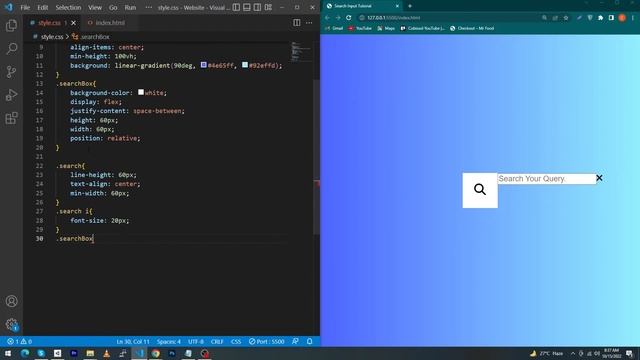Open the File menu
Viewport: 640px width, 360px height.
coord(25,7)
